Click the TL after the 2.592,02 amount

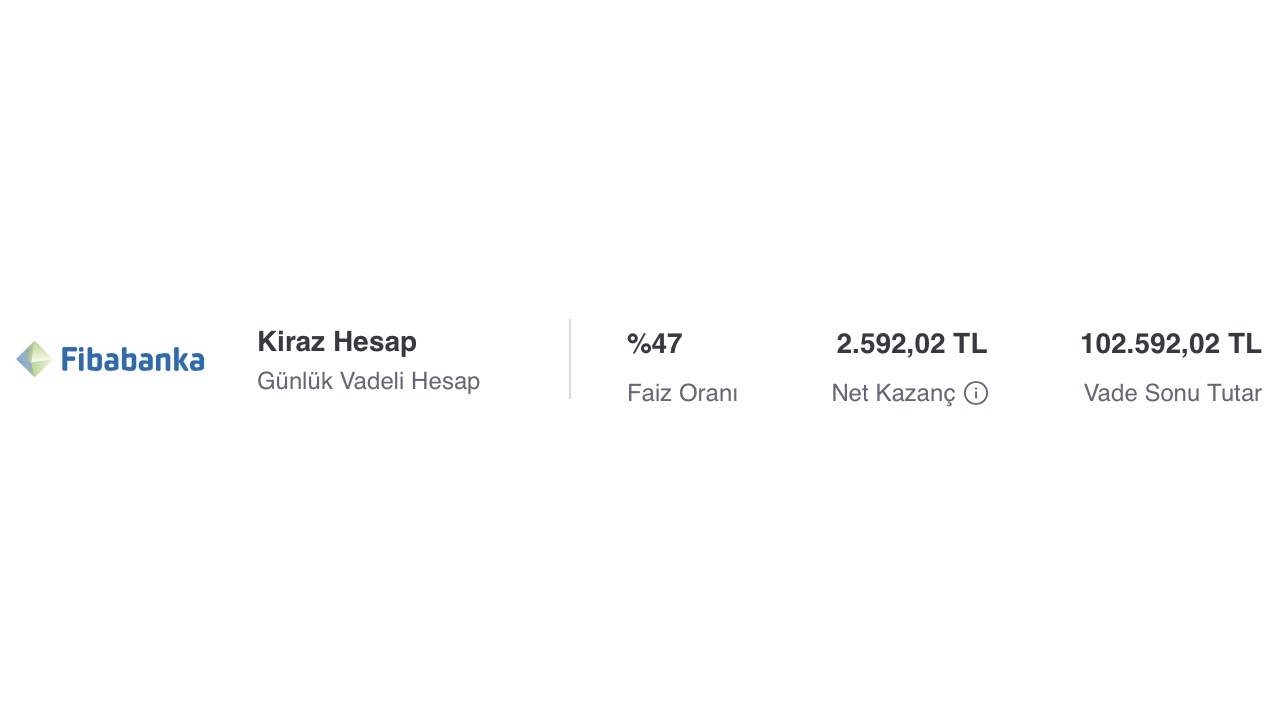tap(970, 344)
